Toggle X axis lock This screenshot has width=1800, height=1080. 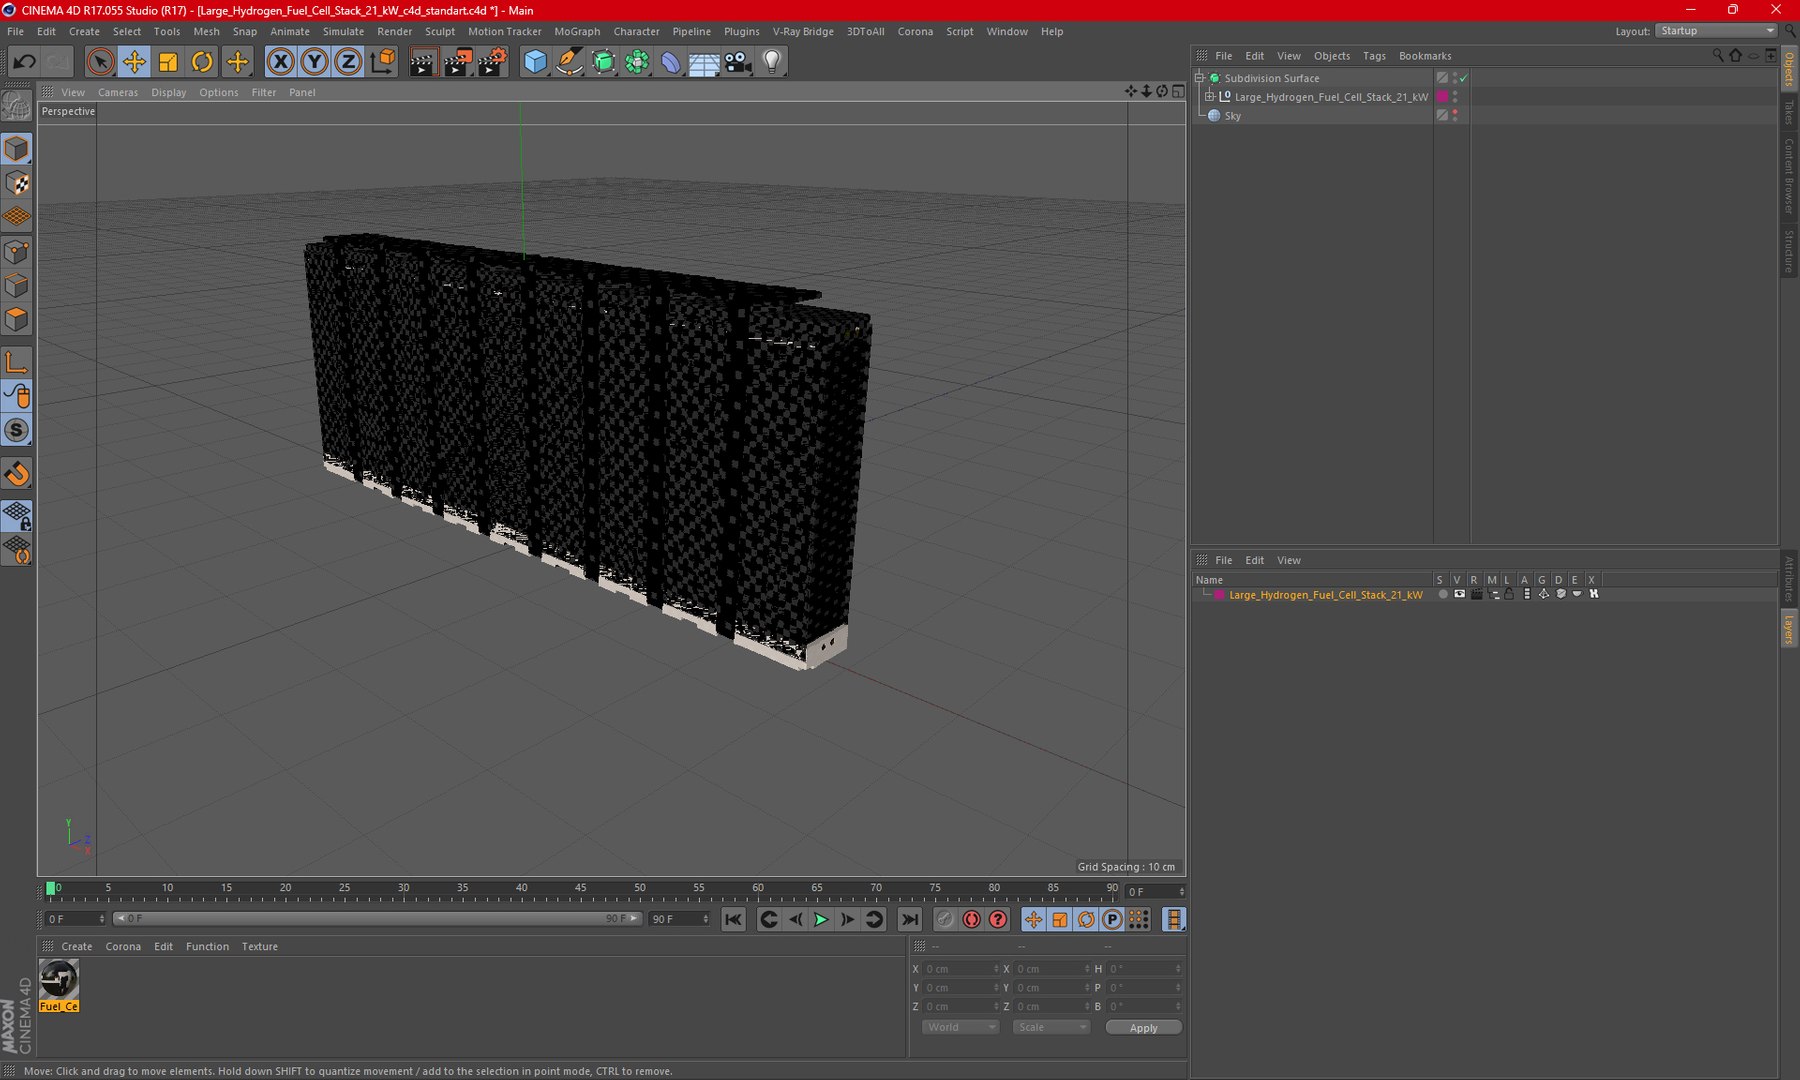click(281, 62)
